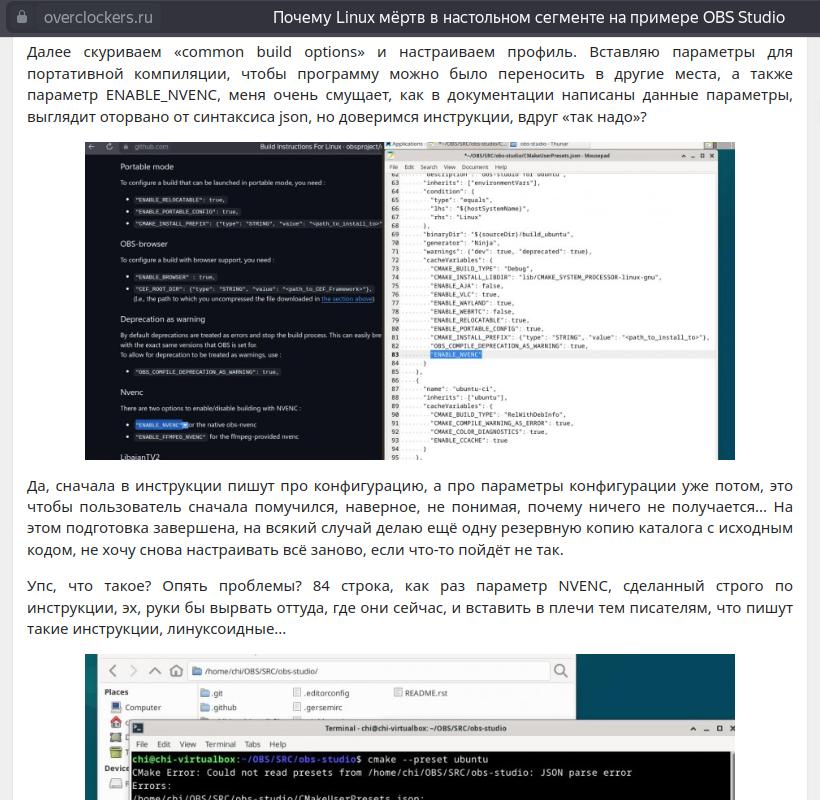Viewport: 820px width, 800px height.
Task: Open the second embedded screenshot with Terminal window
Action: 409,727
